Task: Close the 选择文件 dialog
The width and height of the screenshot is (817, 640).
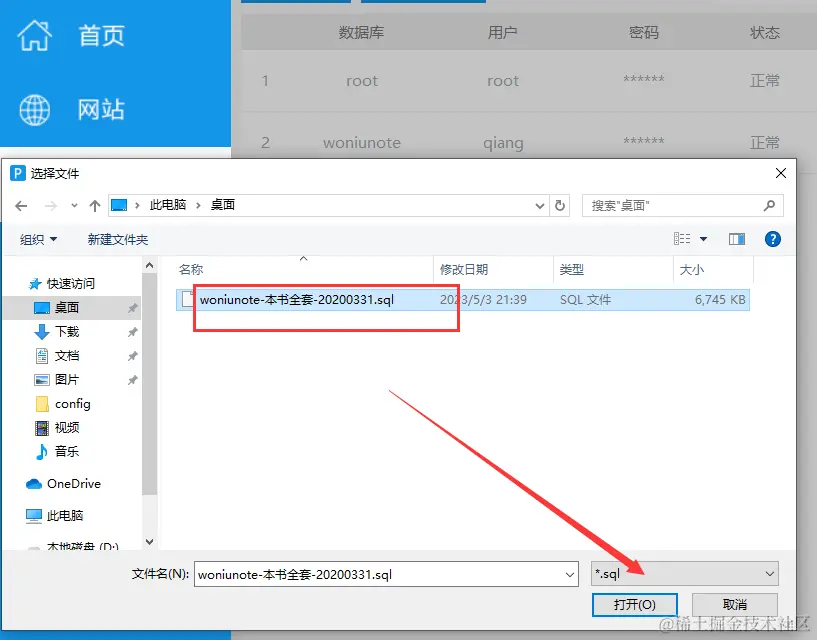Action: [781, 173]
